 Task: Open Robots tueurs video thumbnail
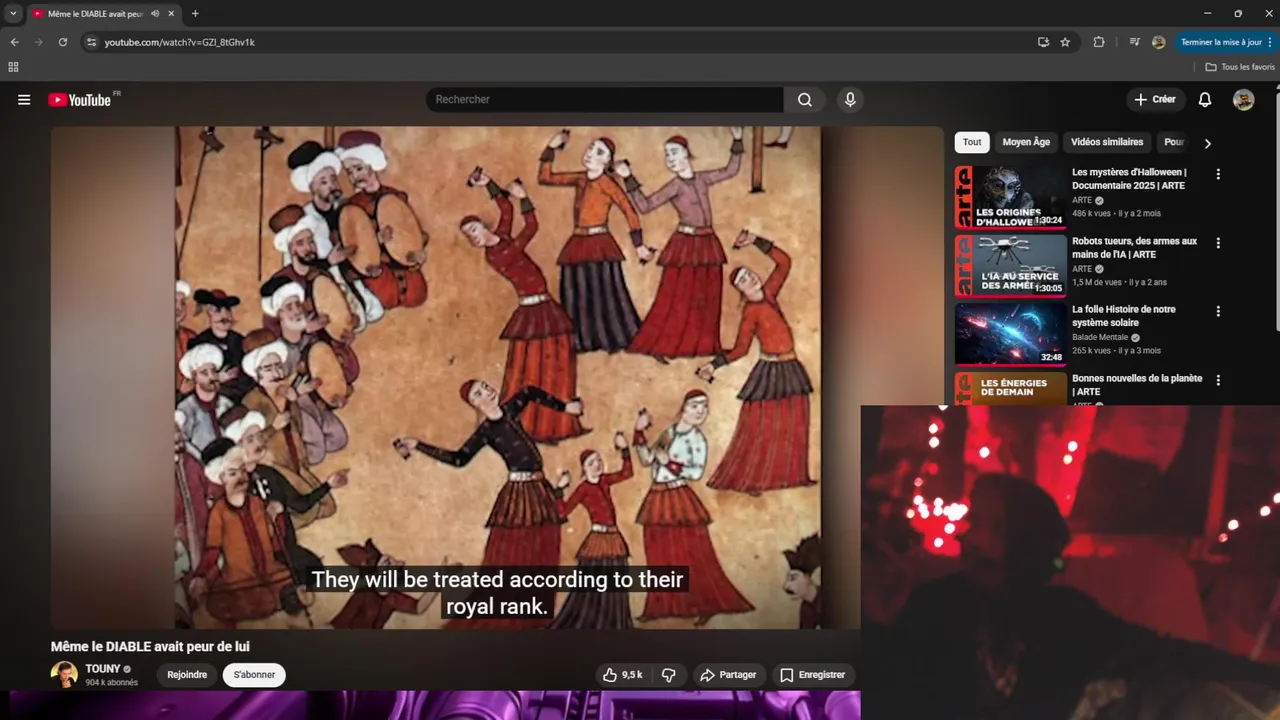pyautogui.click(x=1010, y=266)
